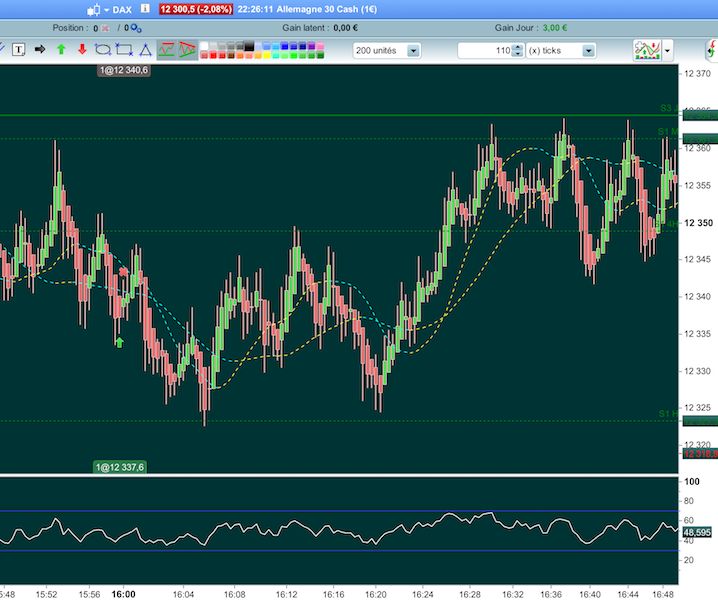Select the text annotation tool
This screenshot has height=600, width=718.
coord(18,49)
